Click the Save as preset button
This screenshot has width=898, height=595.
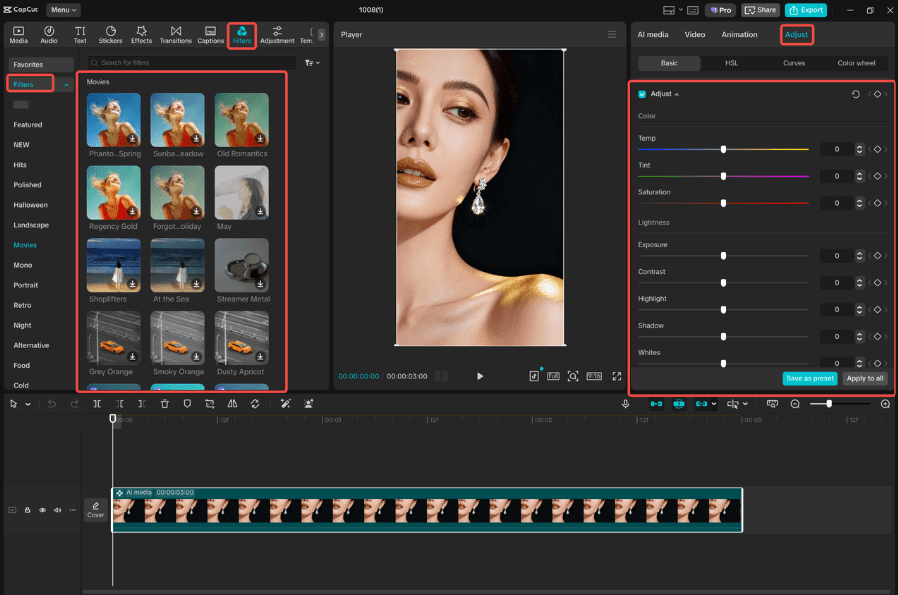point(809,378)
